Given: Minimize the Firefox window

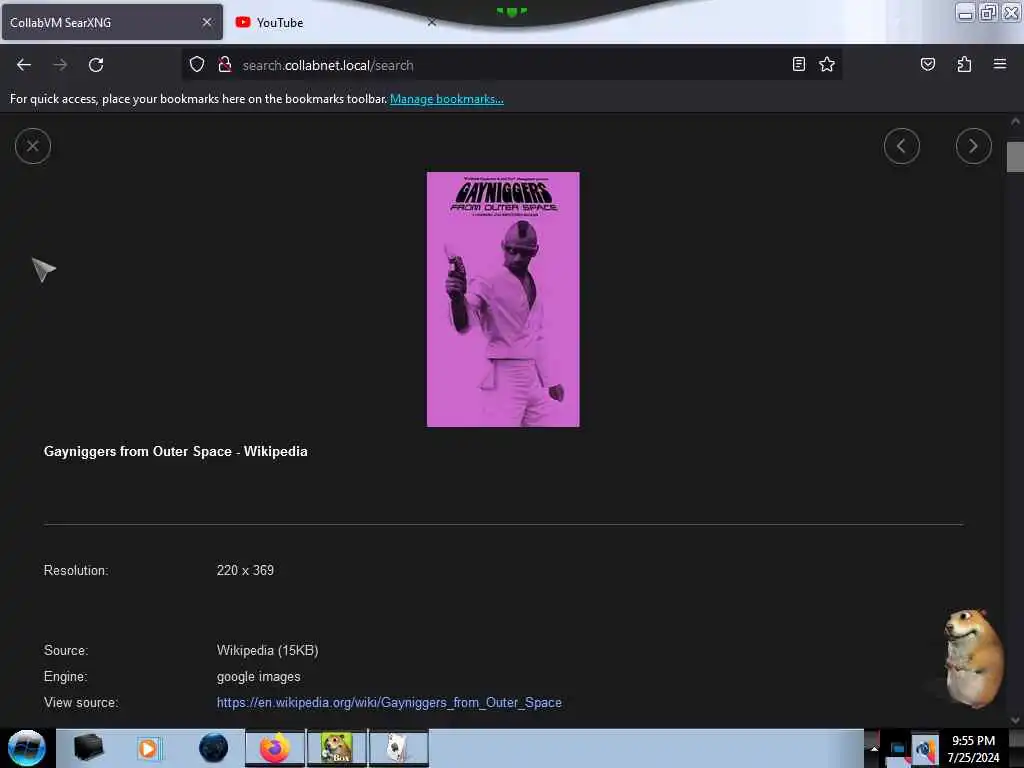Looking at the screenshot, I should click(x=965, y=12).
